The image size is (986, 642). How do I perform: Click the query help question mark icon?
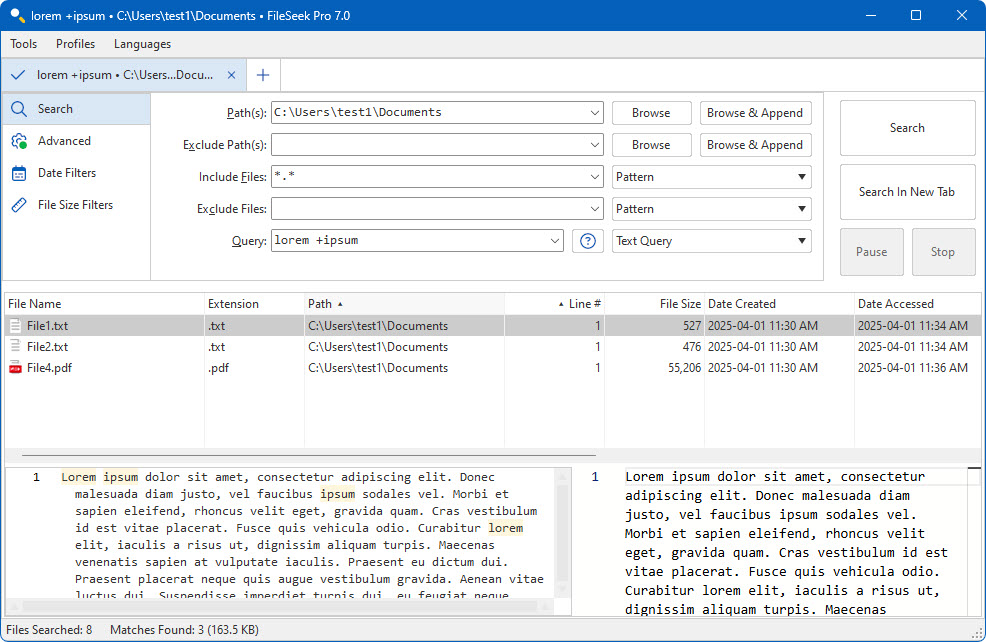[x=588, y=241]
